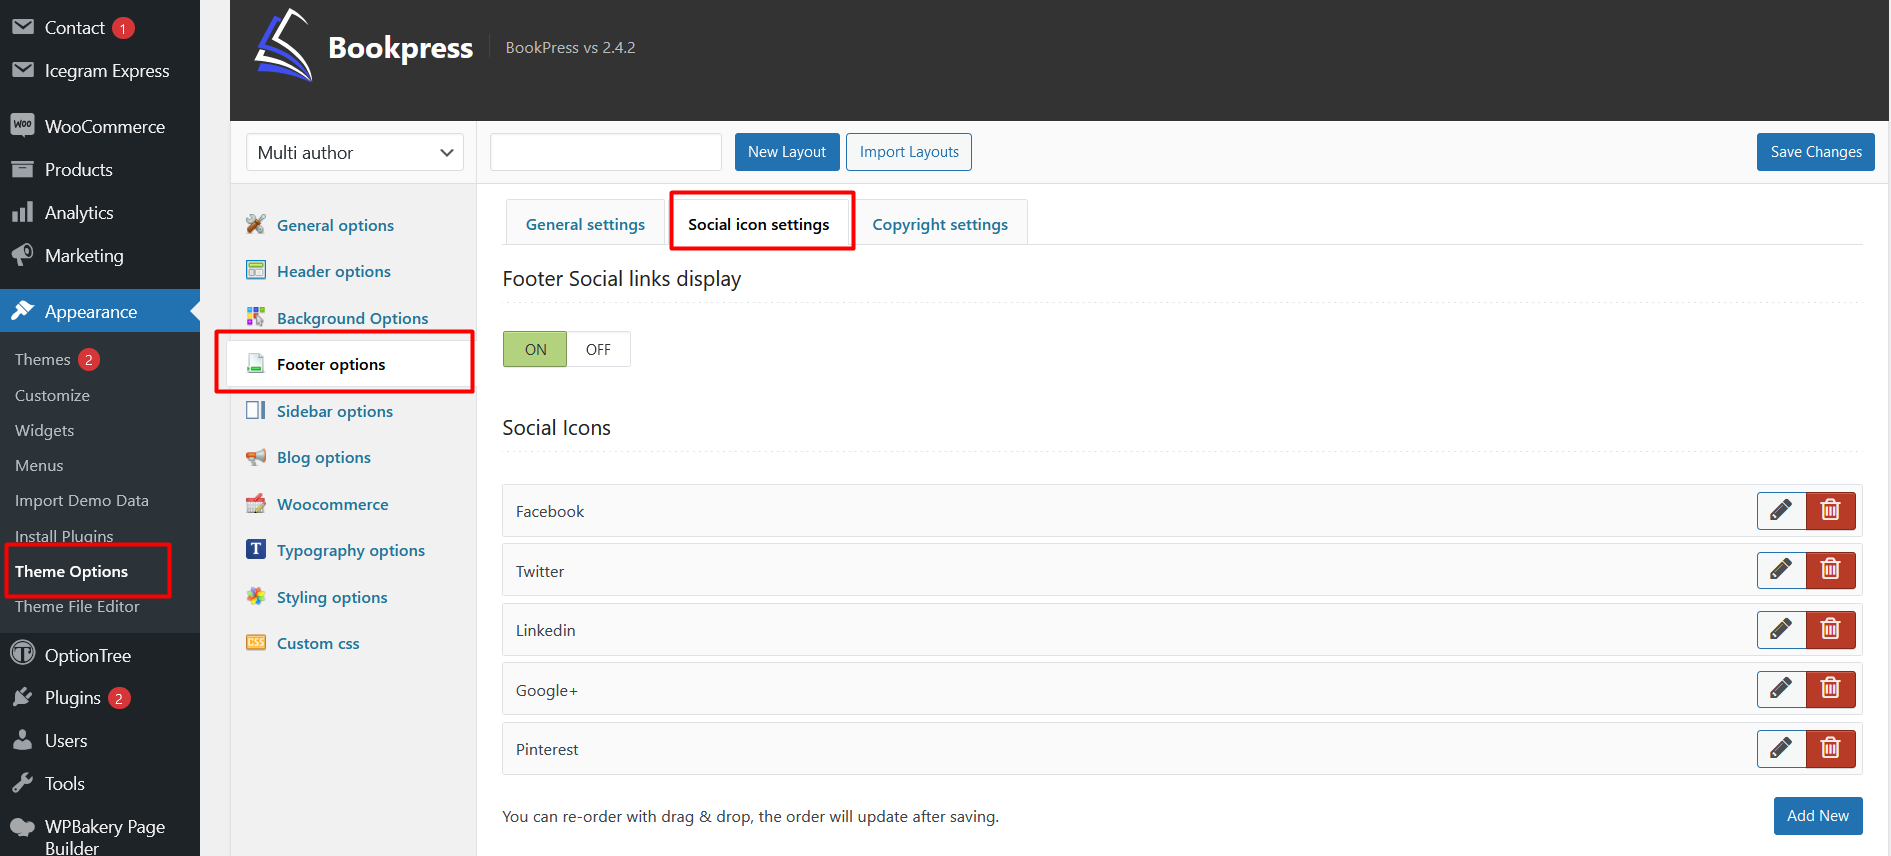Screen dimensions: 1891x856
Task: Go to Themes submenu item
Action: (x=43, y=359)
